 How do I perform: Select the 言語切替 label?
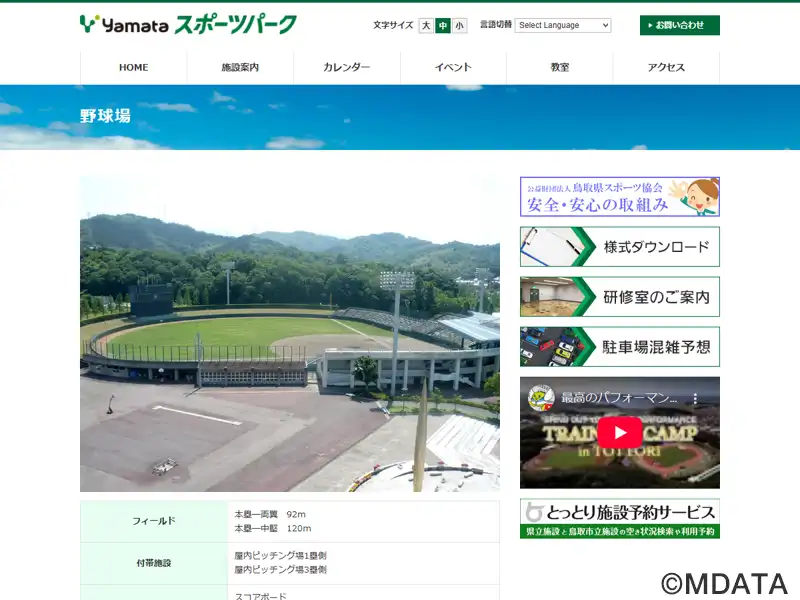pyautogui.click(x=496, y=24)
